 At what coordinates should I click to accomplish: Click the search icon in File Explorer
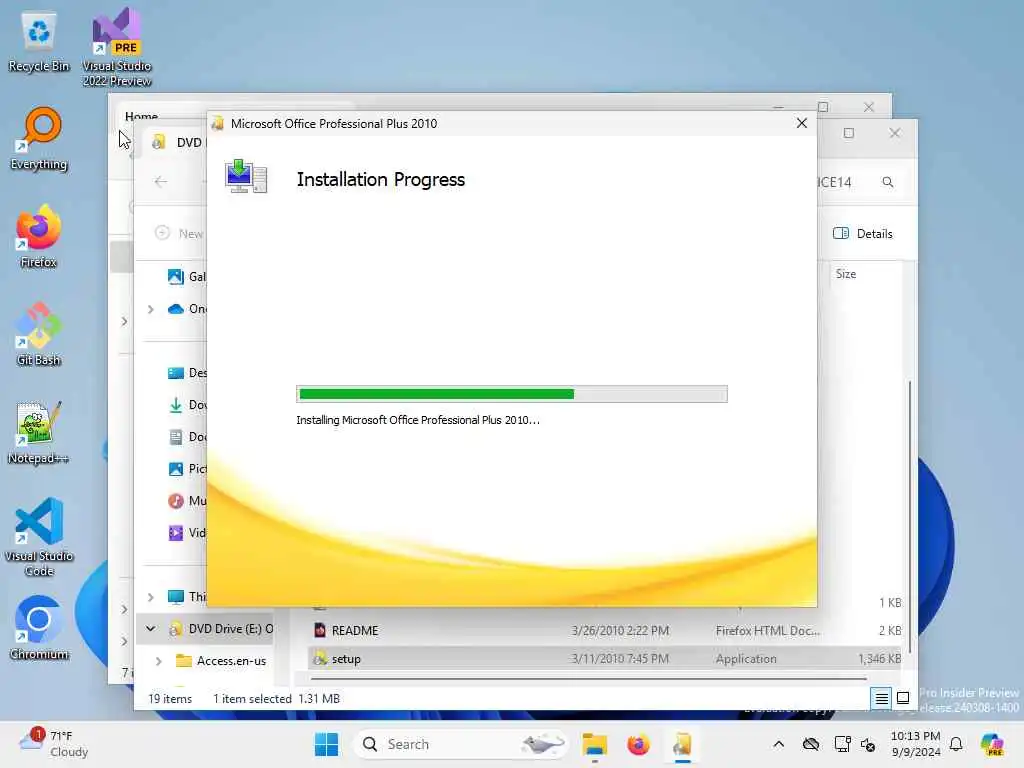(x=888, y=182)
